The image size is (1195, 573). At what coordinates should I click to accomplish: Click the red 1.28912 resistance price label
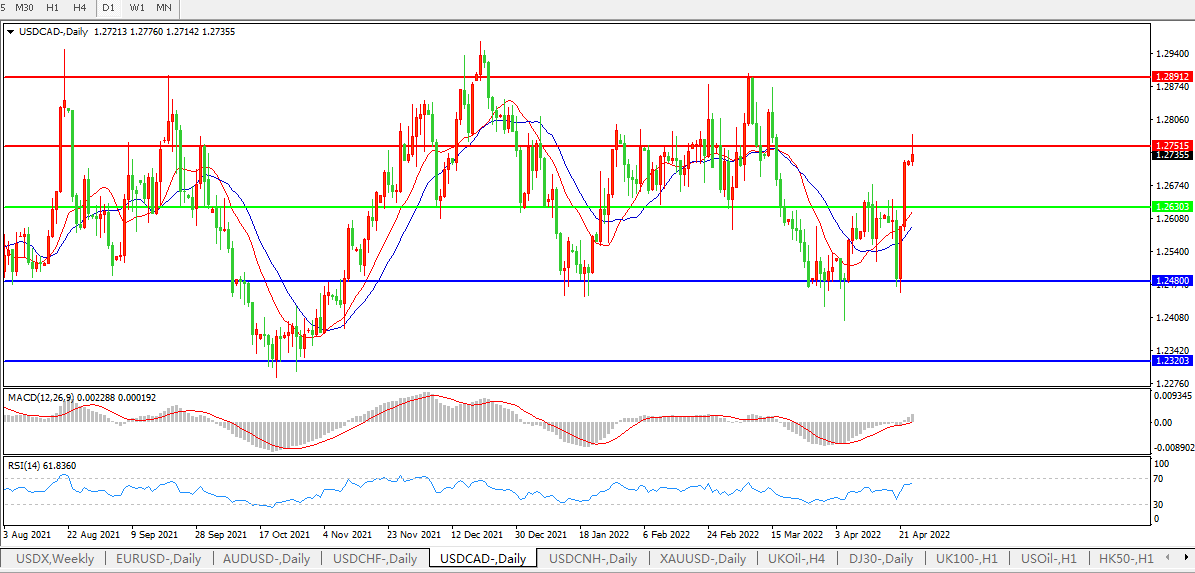click(x=1171, y=76)
